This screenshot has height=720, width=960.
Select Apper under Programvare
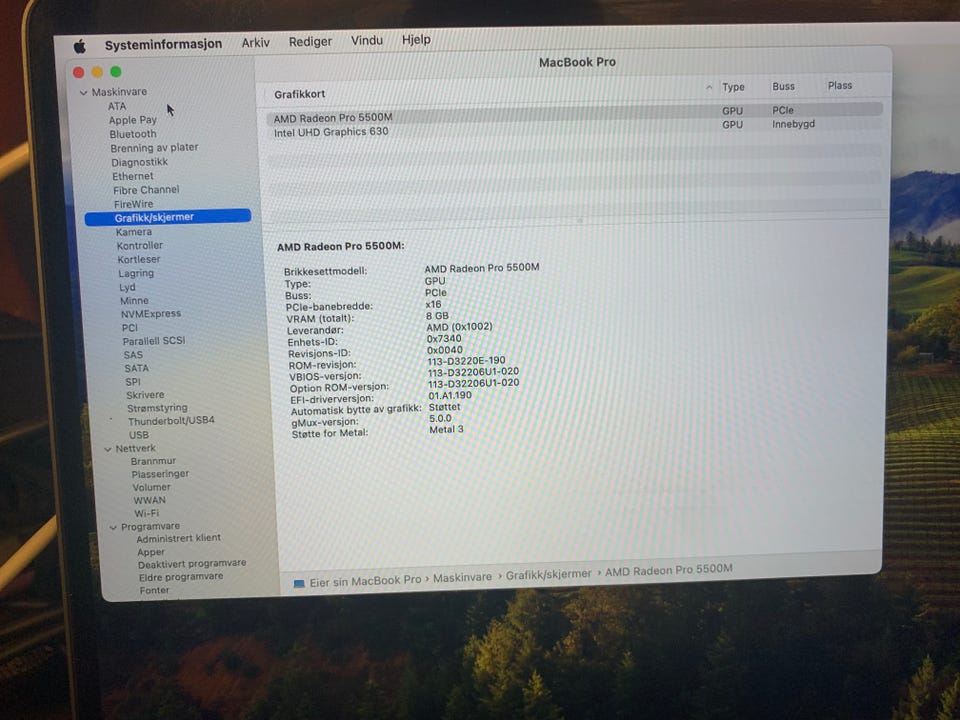tap(151, 552)
